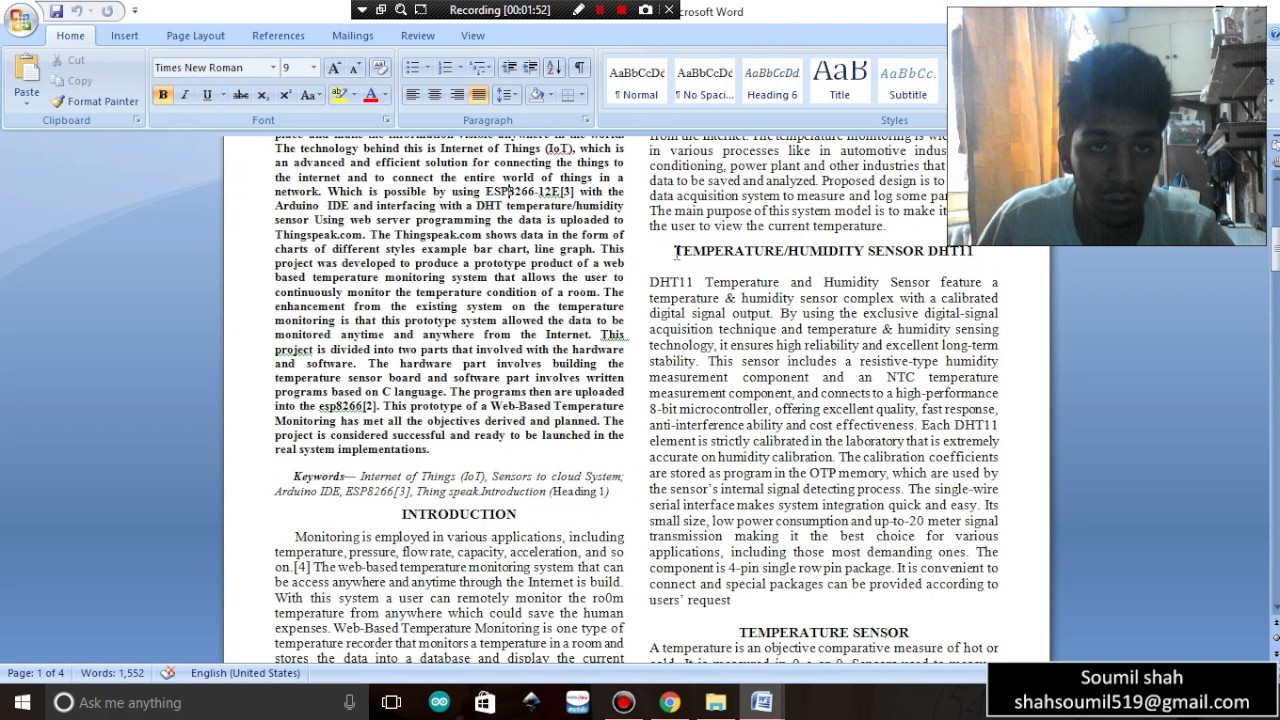Apply yellow text highlight color

tap(339, 95)
